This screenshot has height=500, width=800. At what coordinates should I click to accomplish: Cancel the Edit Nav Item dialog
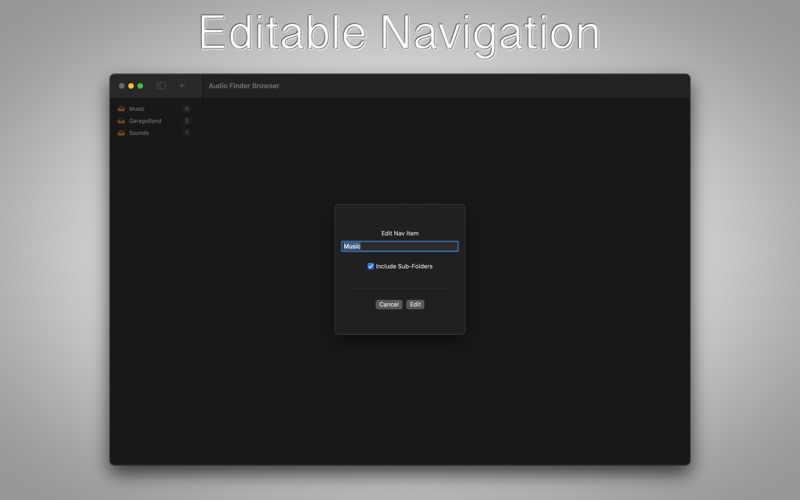click(x=389, y=305)
